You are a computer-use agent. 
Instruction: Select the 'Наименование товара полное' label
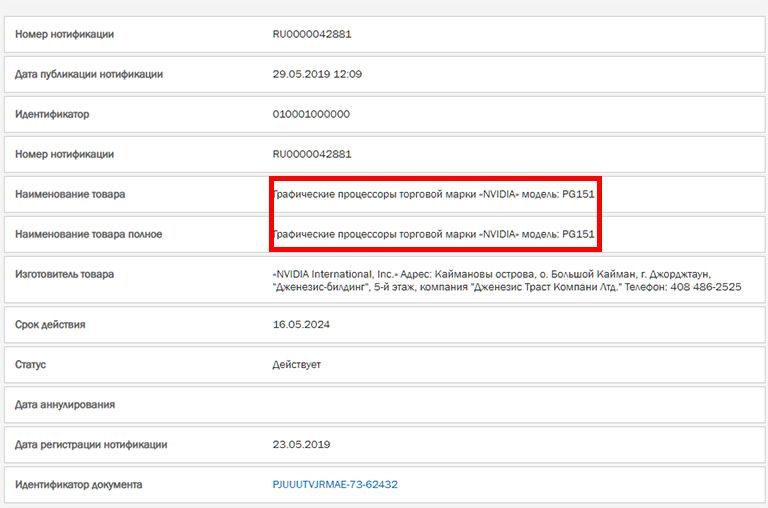pos(88,234)
